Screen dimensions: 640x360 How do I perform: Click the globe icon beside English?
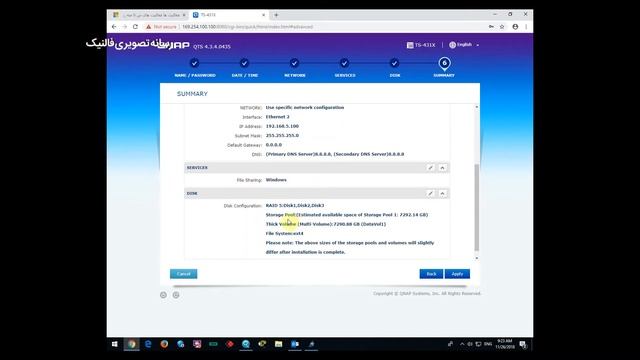pos(452,45)
